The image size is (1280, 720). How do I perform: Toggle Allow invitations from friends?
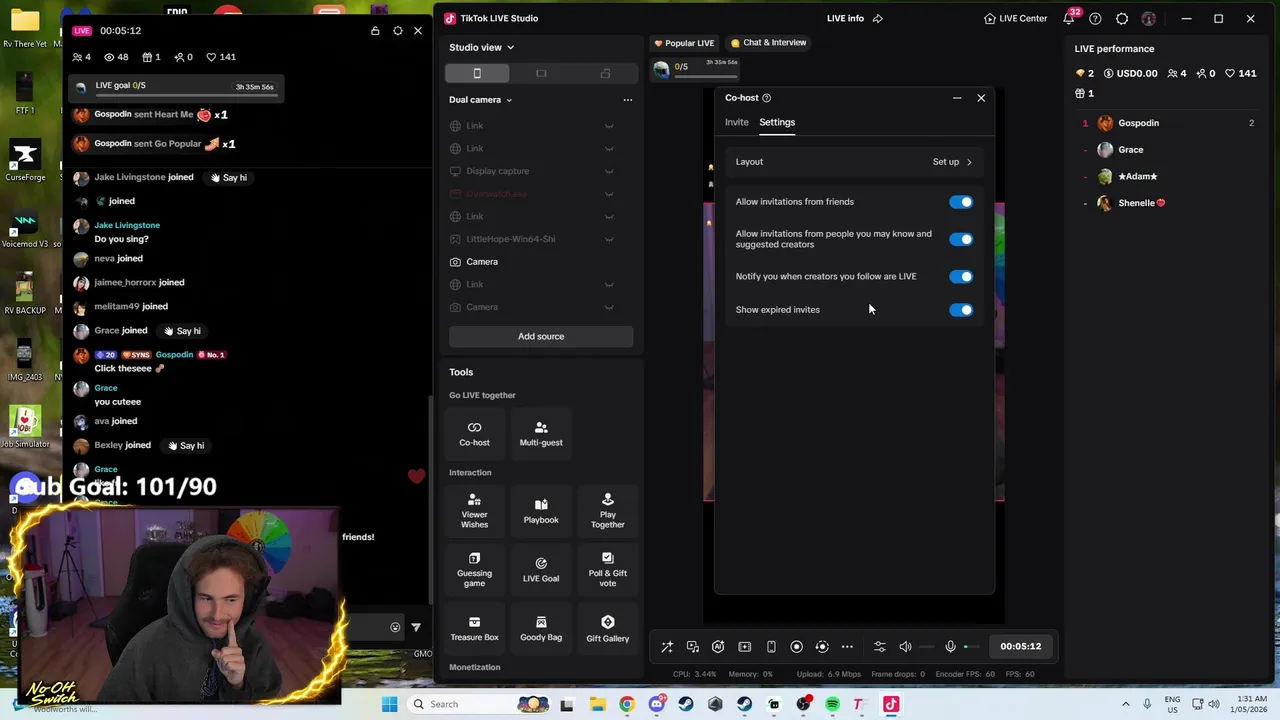[961, 202]
